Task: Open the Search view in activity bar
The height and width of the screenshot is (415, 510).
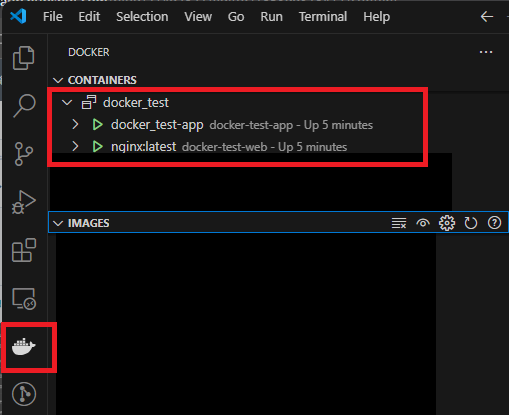Action: [x=24, y=106]
